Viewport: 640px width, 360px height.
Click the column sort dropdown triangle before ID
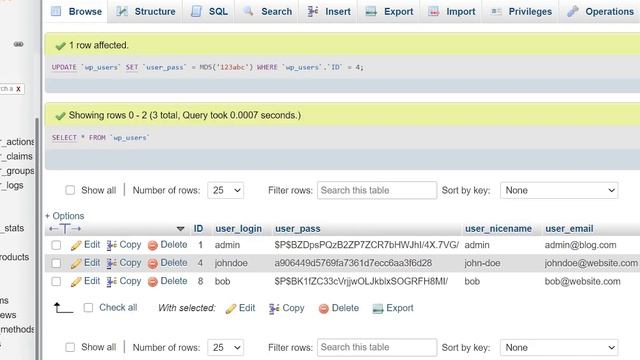coord(180,229)
